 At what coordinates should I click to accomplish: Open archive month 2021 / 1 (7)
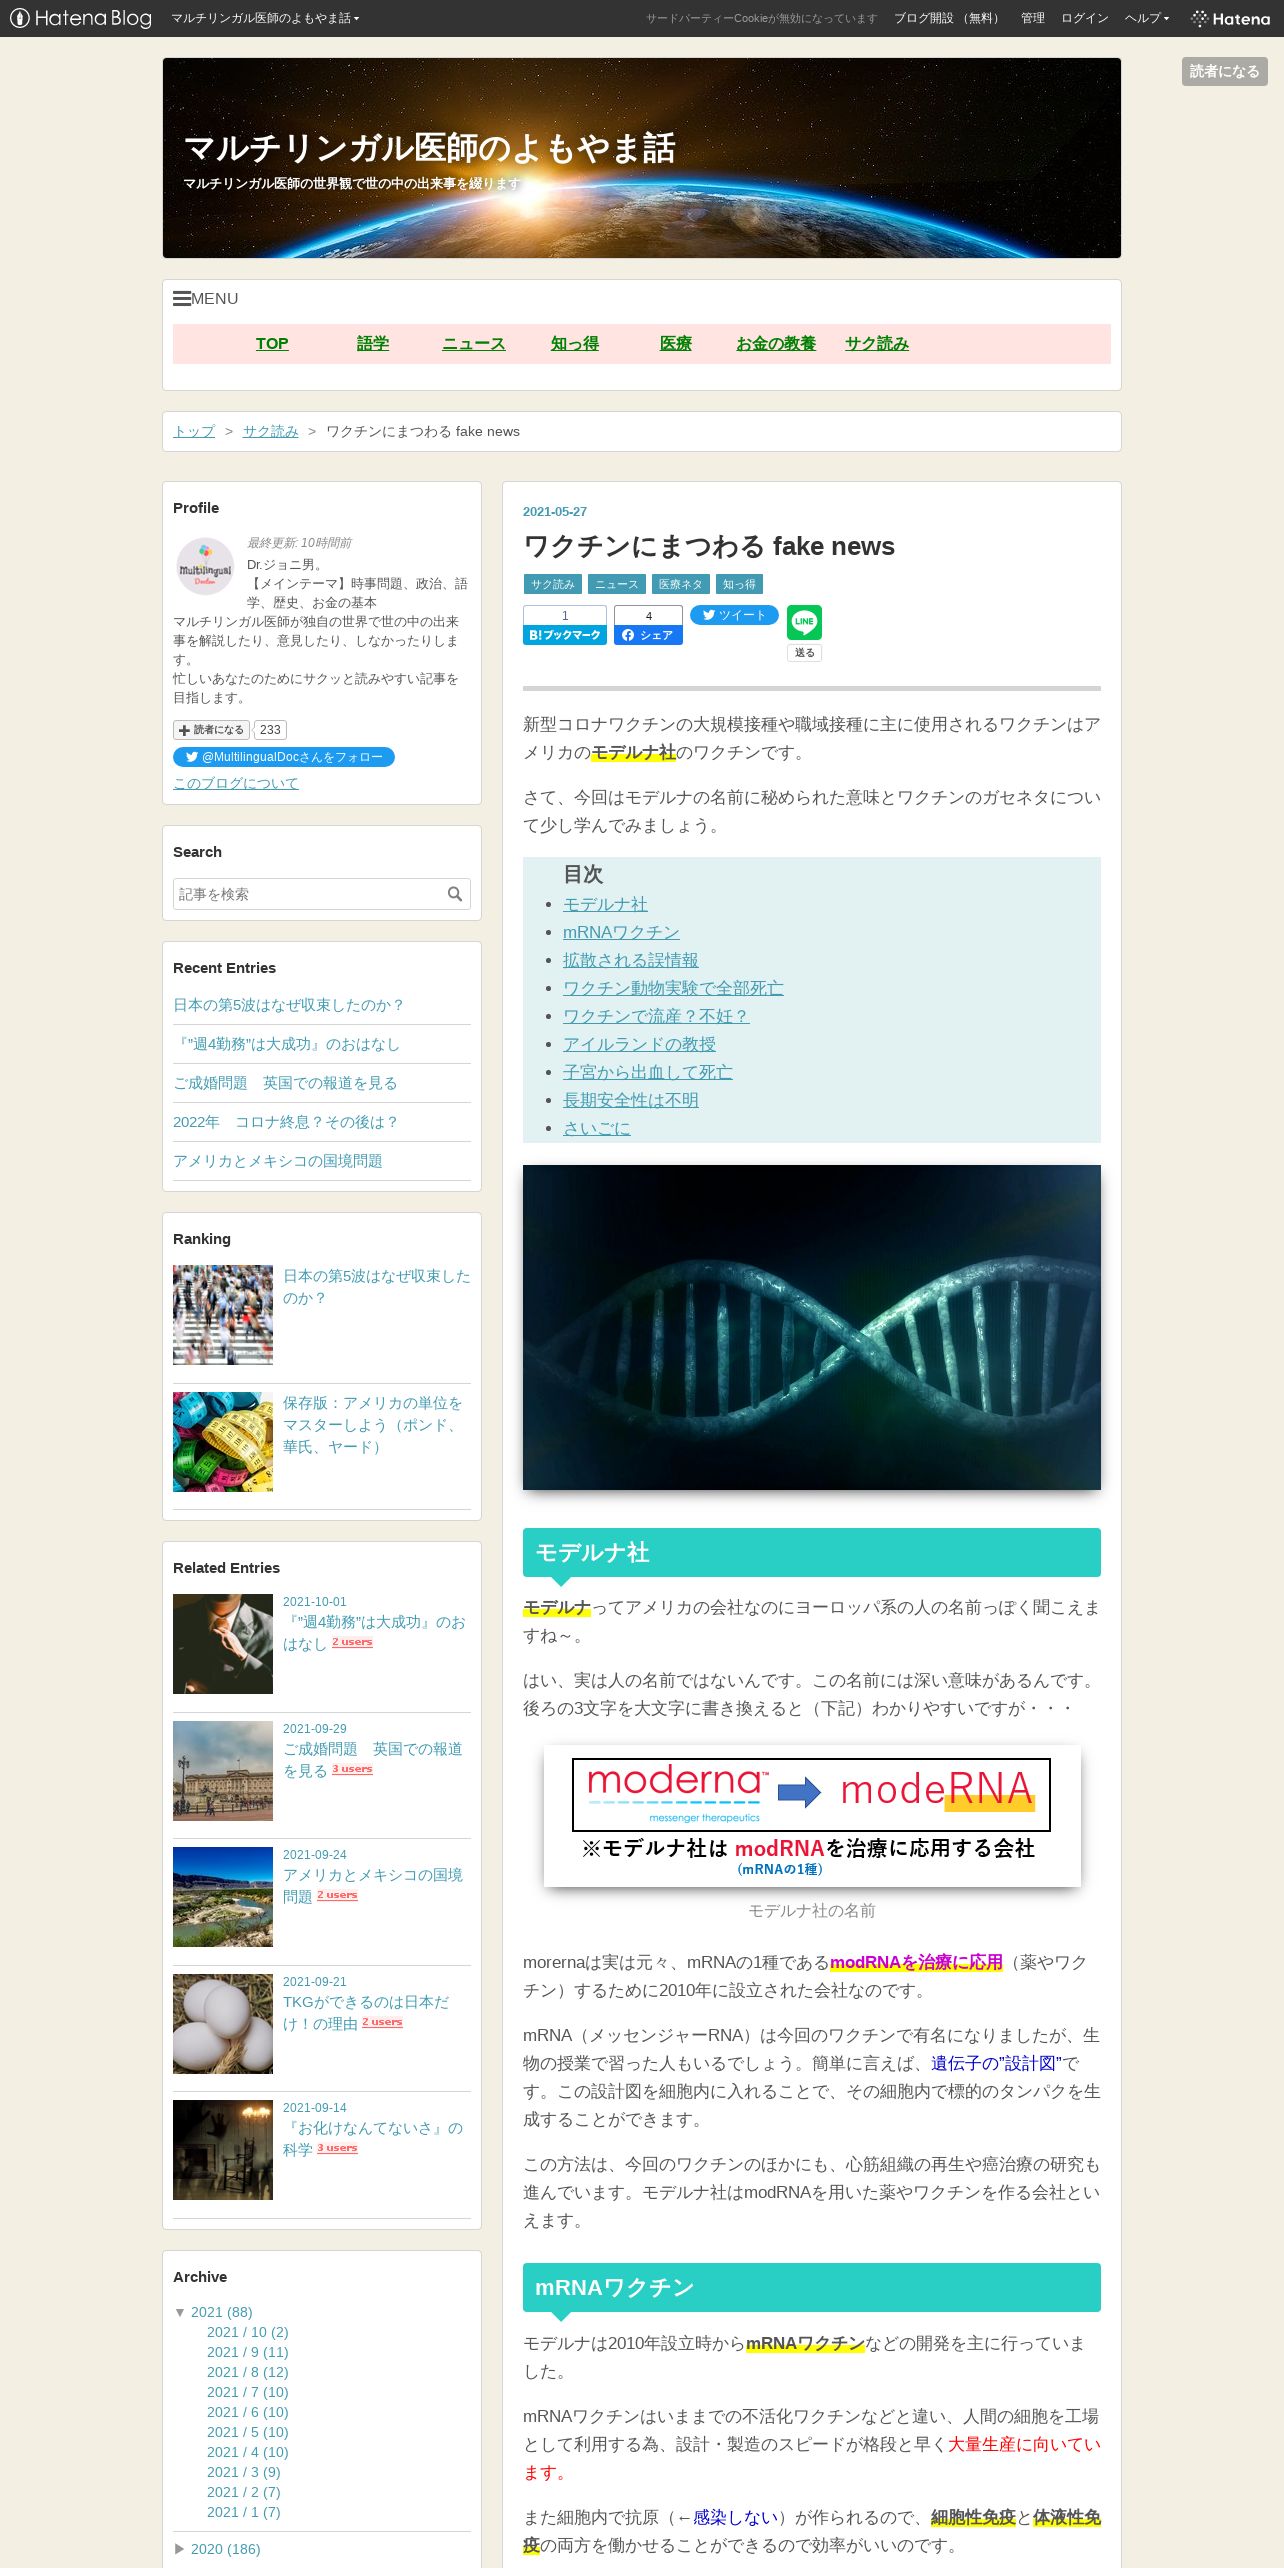tap(244, 2512)
